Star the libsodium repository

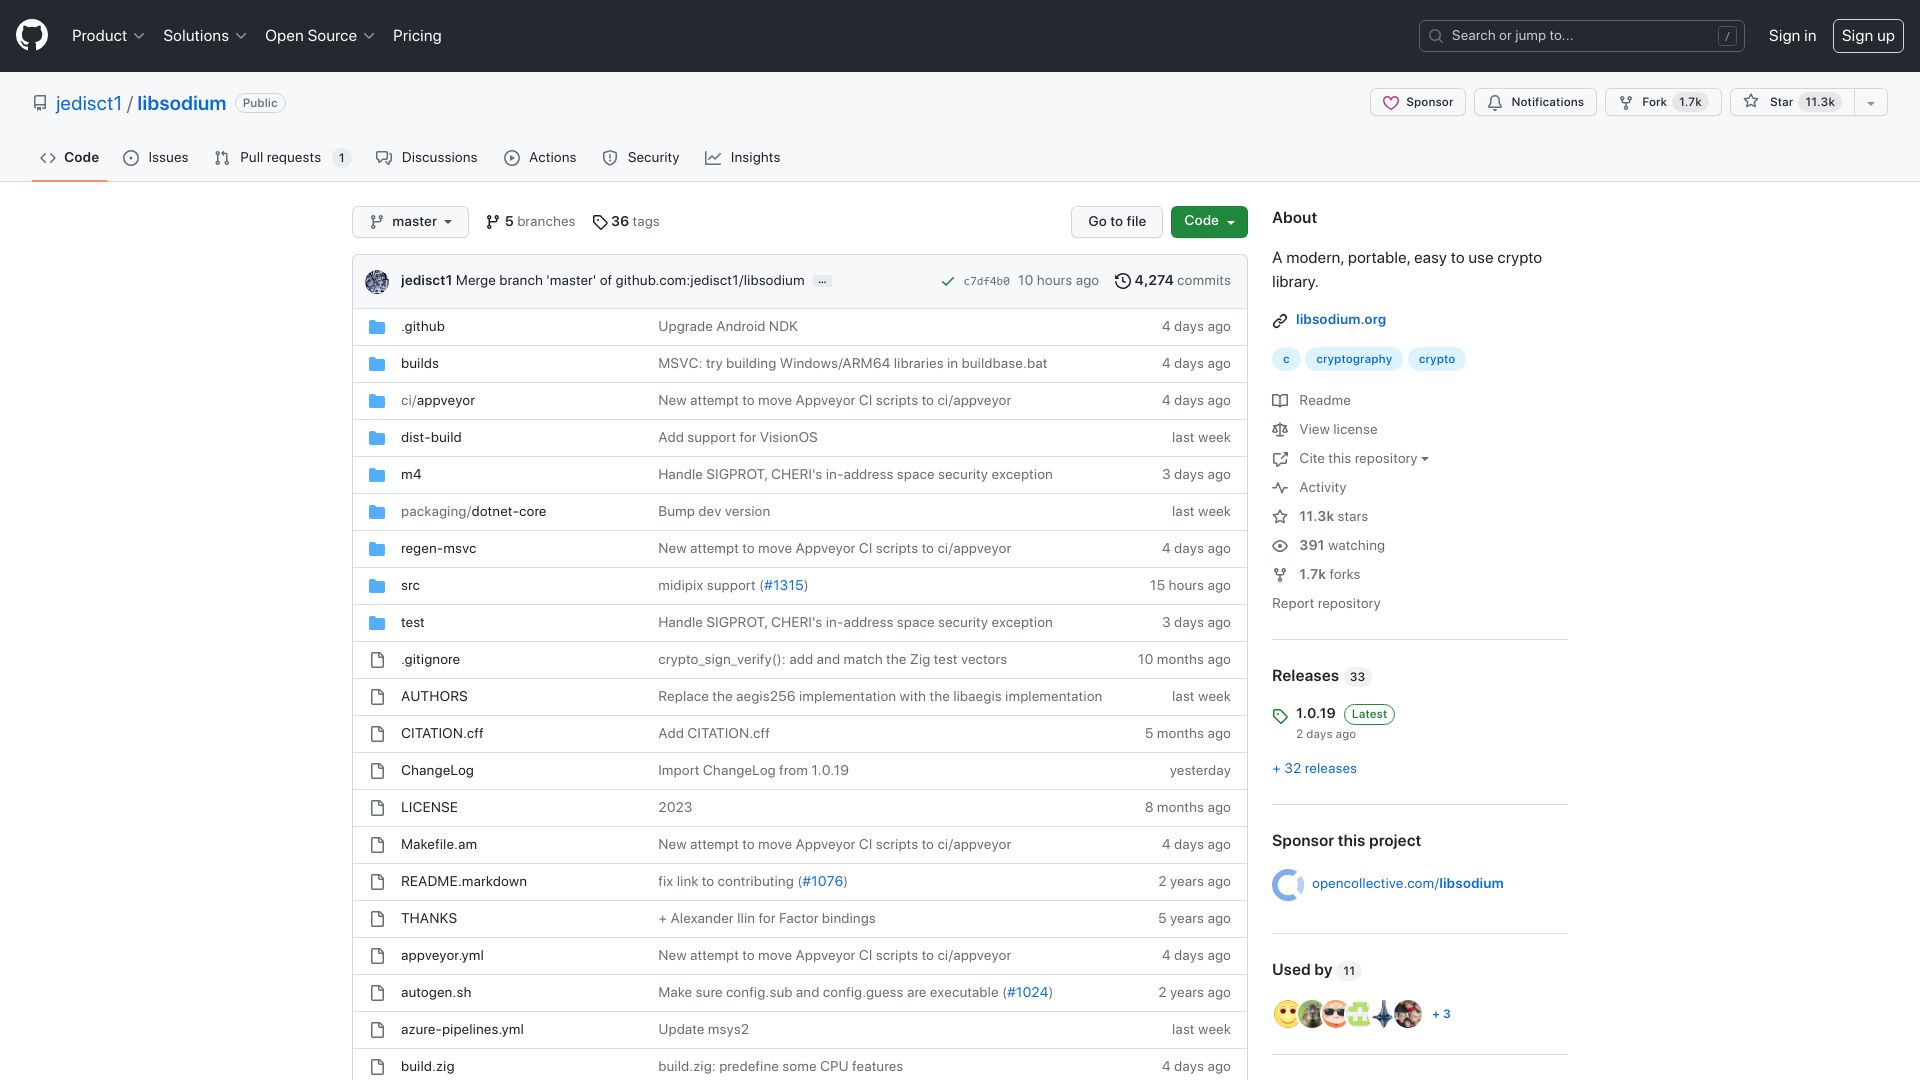click(1791, 102)
